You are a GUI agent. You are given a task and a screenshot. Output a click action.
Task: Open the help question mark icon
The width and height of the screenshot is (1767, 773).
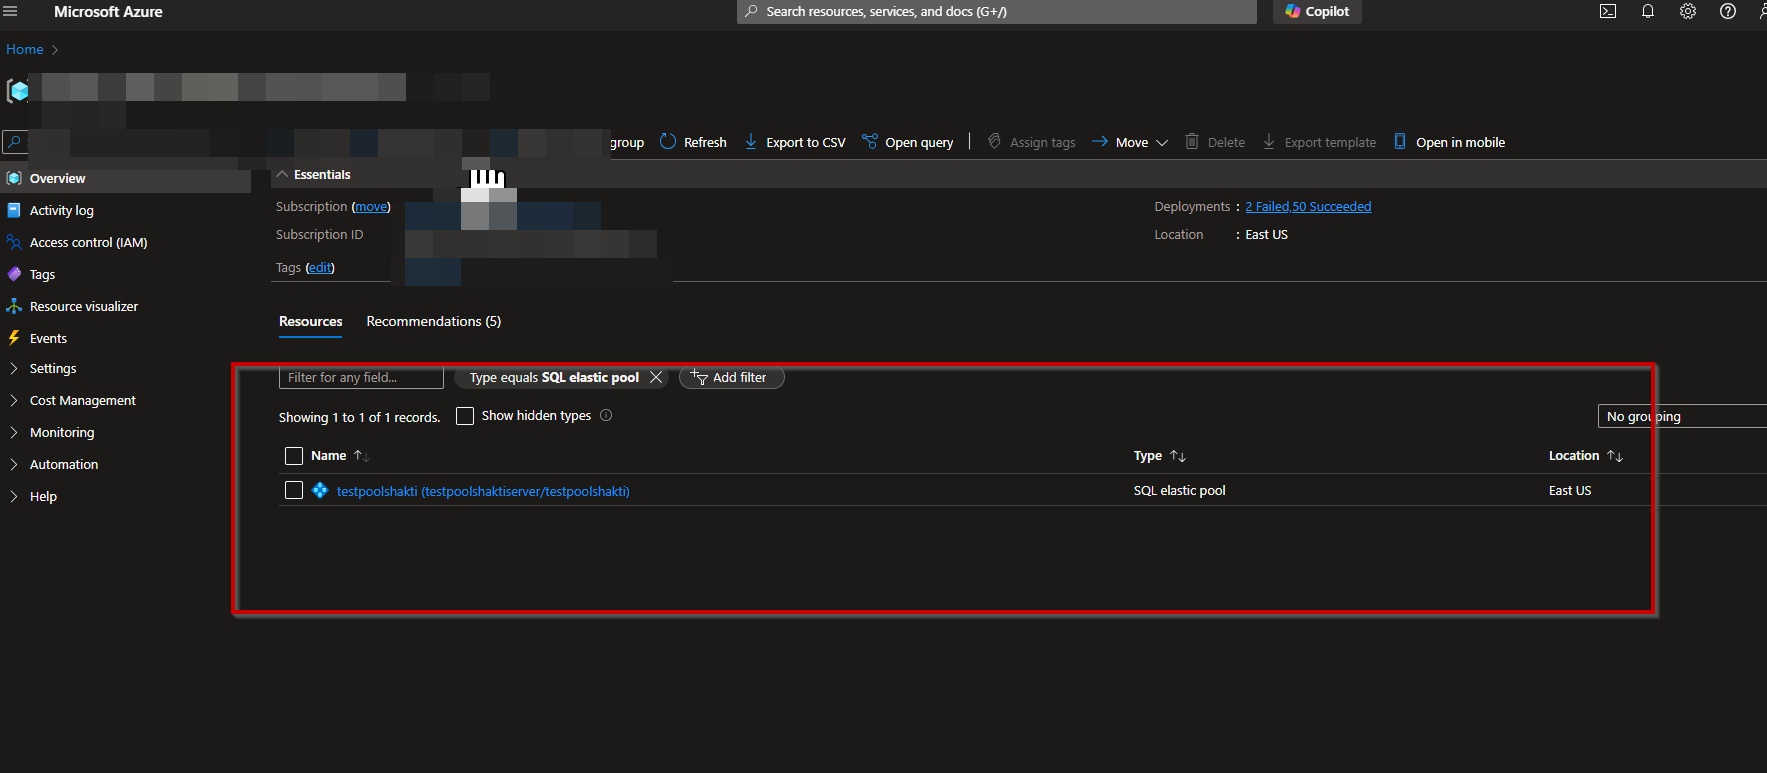(1728, 12)
